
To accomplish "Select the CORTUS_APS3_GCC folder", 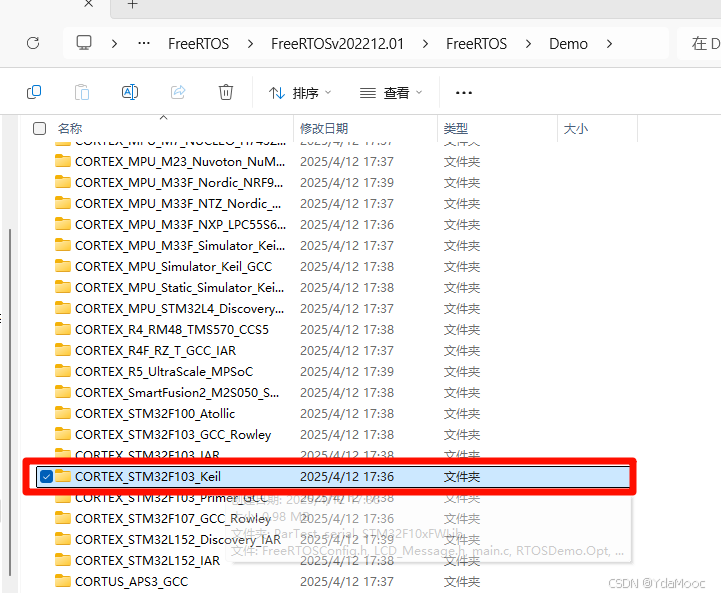I will coord(132,581).
